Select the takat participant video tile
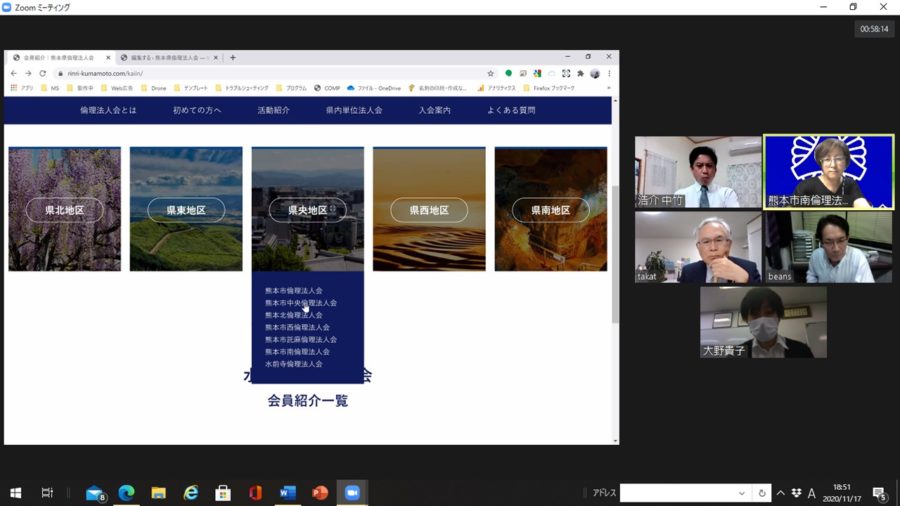Image resolution: width=900 pixels, height=506 pixels. pyautogui.click(x=698, y=247)
